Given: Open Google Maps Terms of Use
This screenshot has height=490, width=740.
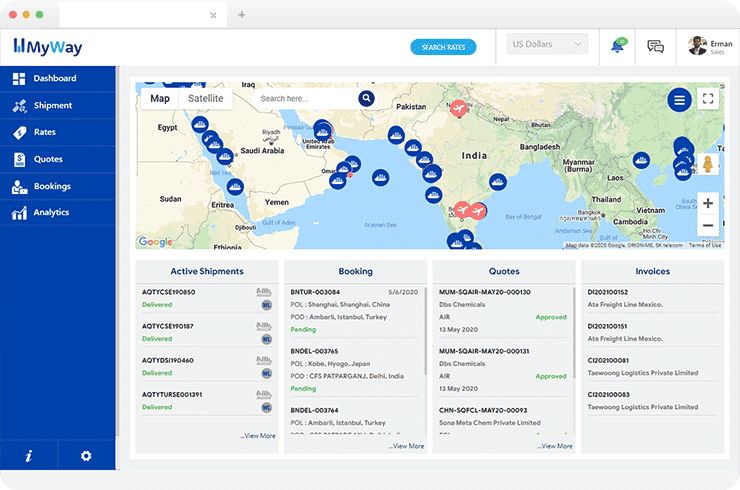Looking at the screenshot, I should 705,245.
